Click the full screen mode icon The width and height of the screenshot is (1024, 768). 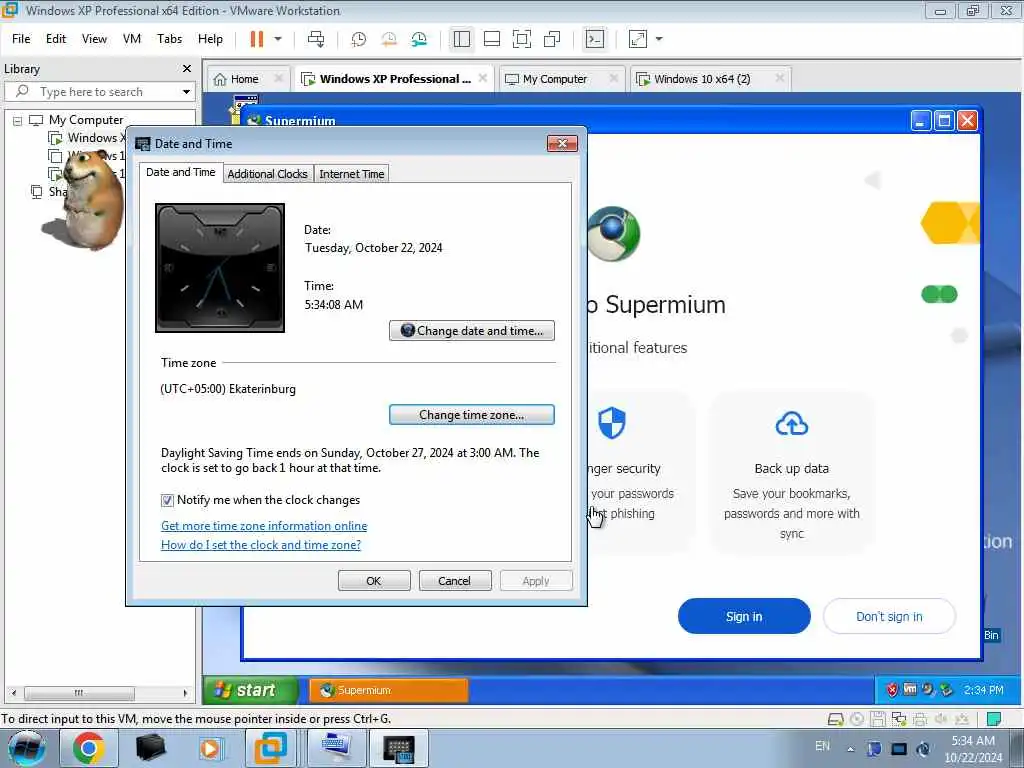coord(522,39)
